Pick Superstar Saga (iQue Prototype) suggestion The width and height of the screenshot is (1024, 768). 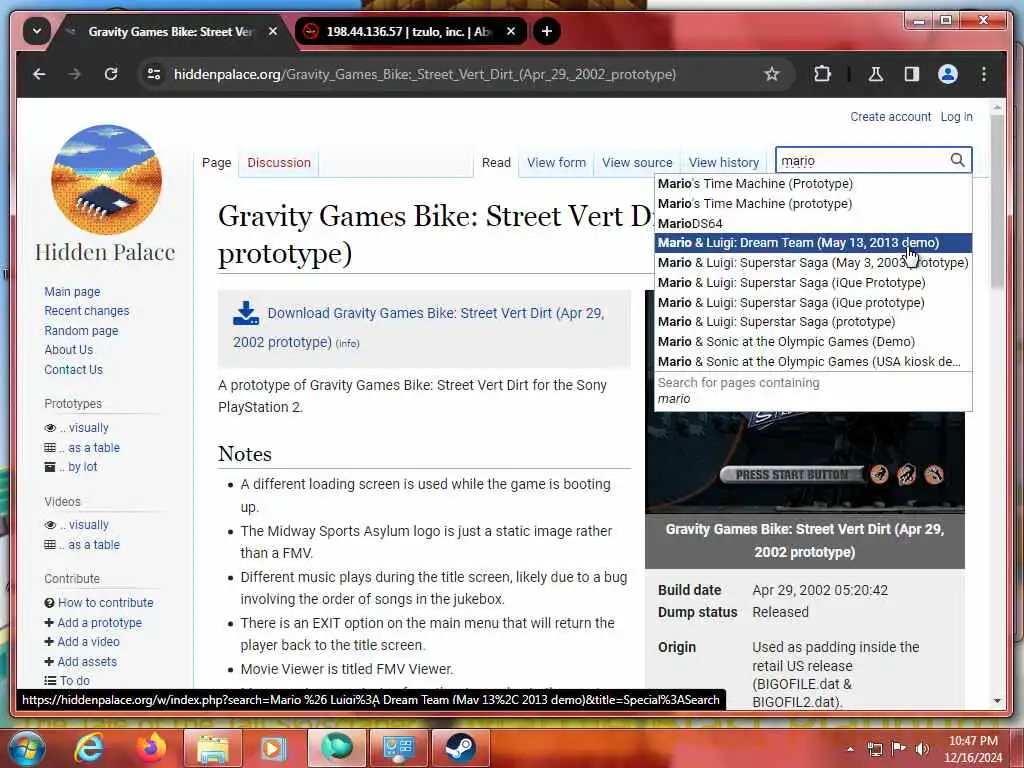(x=813, y=283)
